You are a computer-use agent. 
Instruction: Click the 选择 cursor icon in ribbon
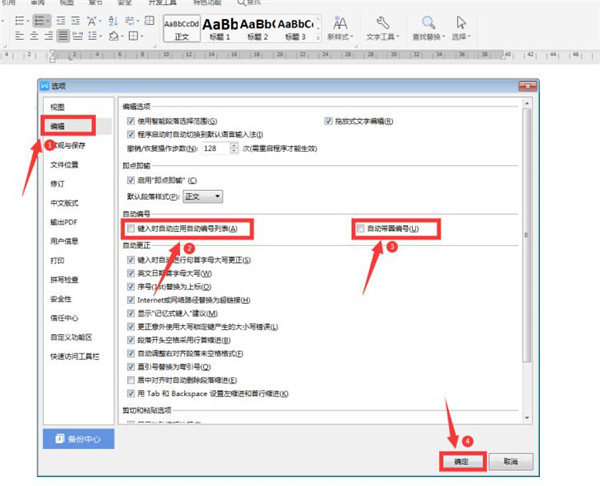click(x=461, y=23)
